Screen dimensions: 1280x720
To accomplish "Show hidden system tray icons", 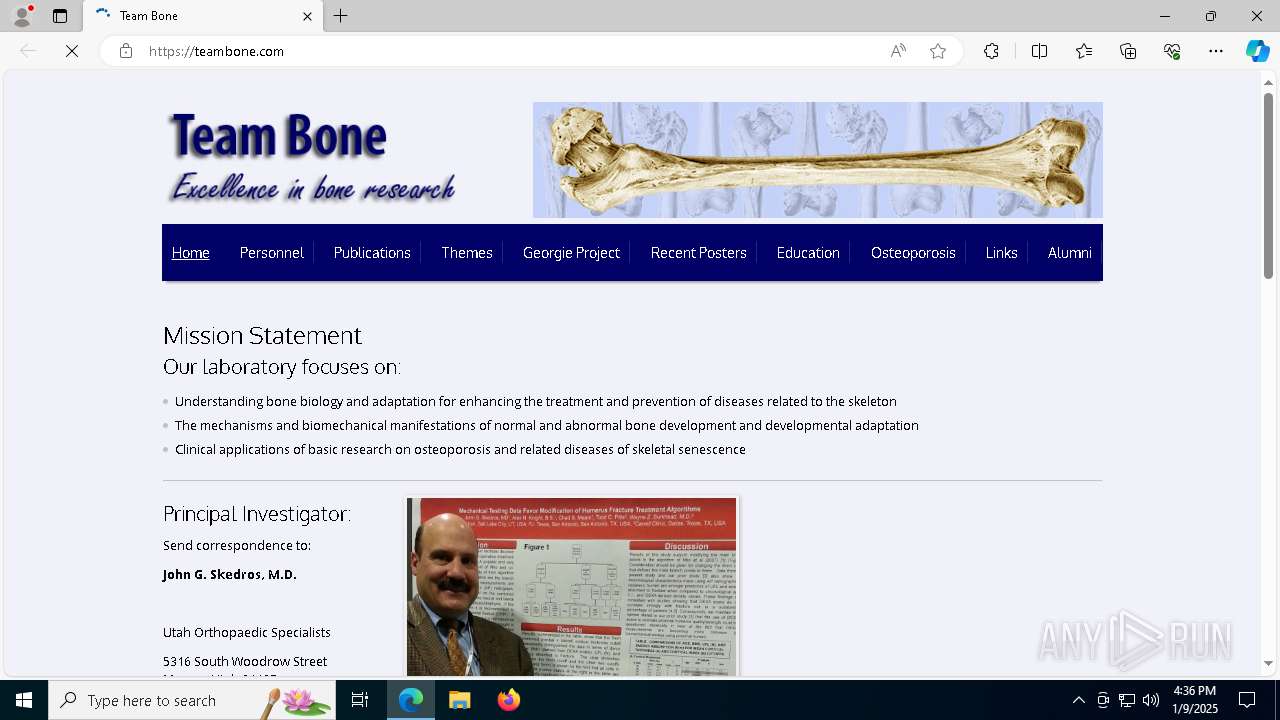I will point(1078,700).
